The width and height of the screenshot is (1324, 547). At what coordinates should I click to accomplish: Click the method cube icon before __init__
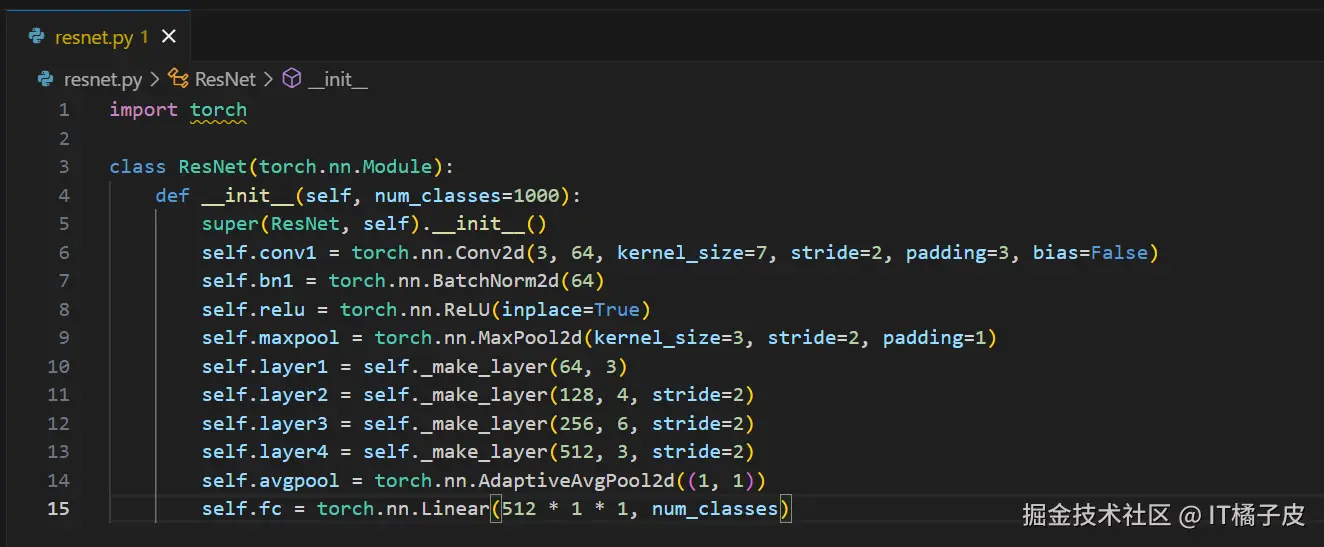(x=292, y=79)
